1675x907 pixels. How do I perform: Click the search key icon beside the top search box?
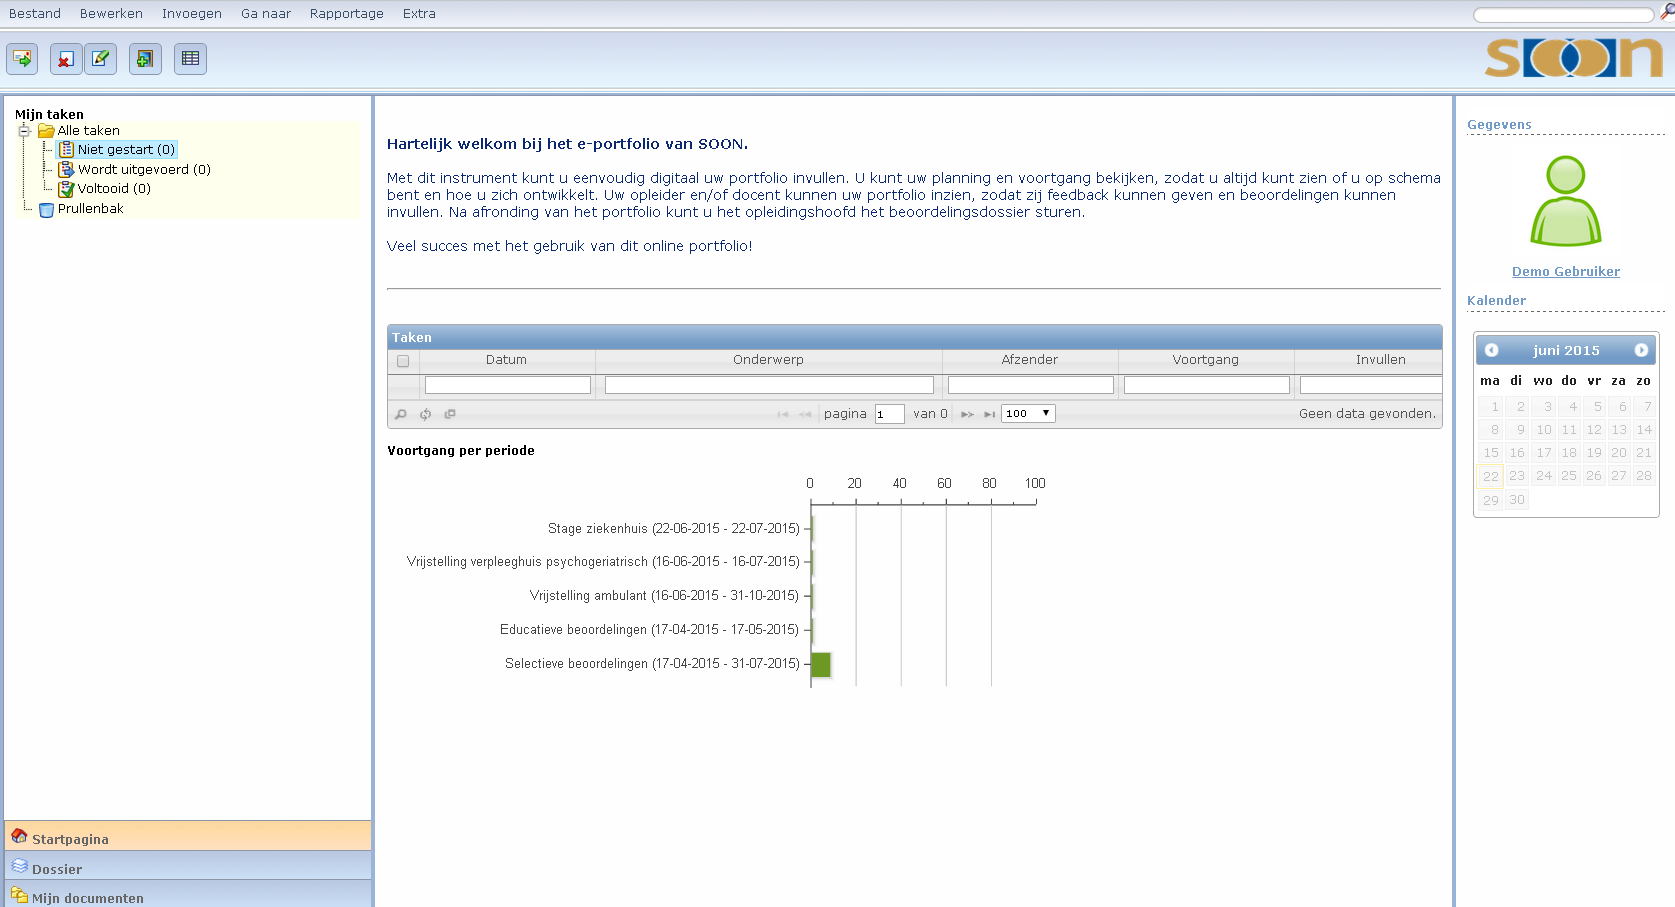tap(1667, 13)
